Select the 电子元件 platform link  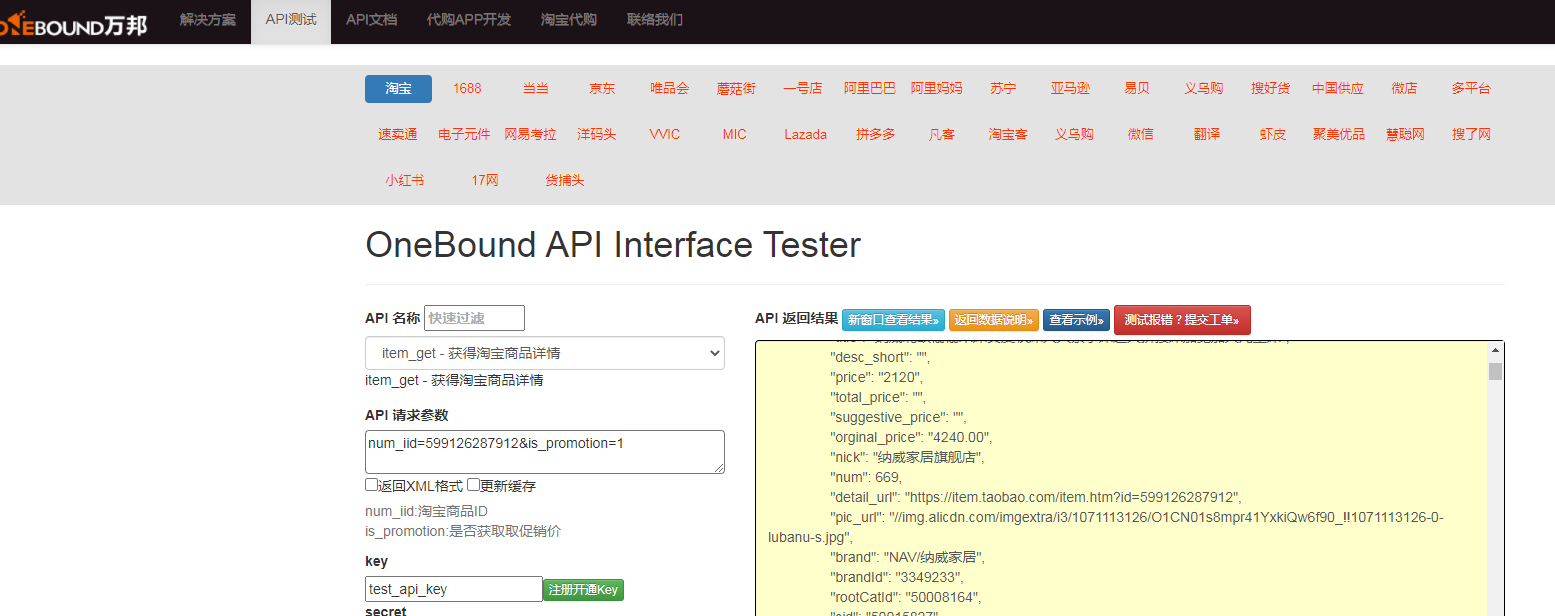[464, 134]
